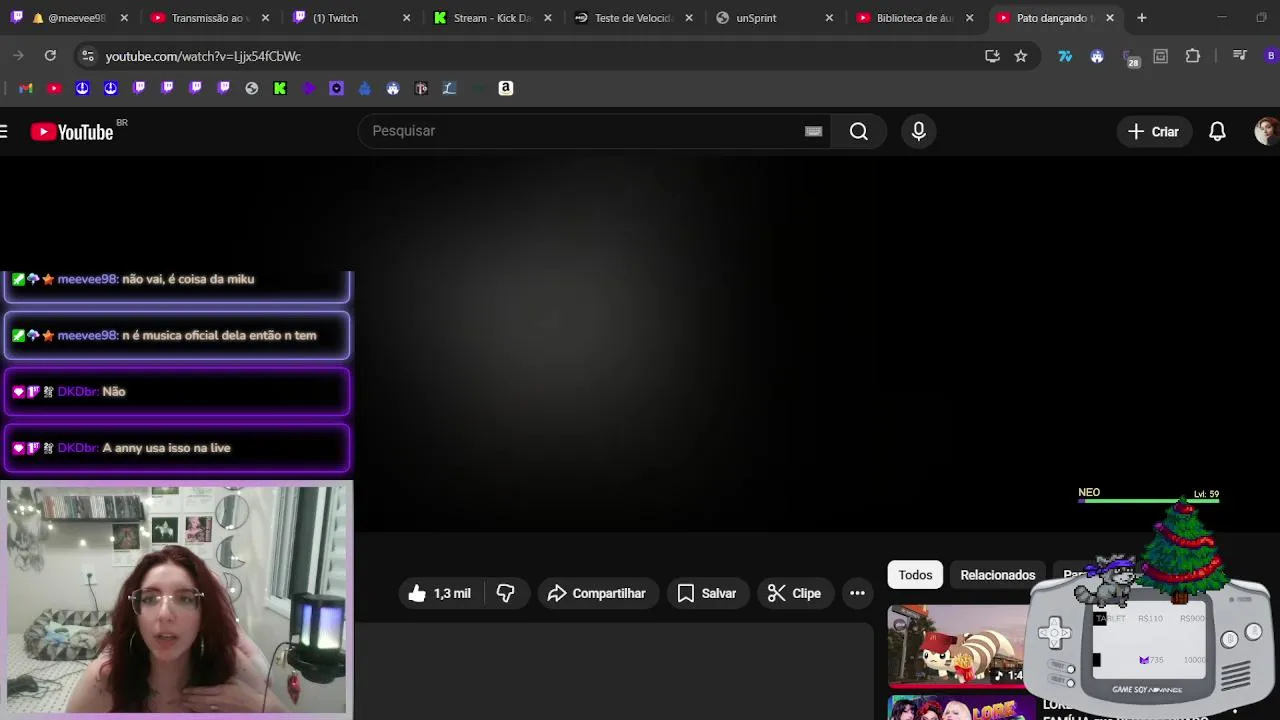Image resolution: width=1280 pixels, height=720 pixels.
Task: Click the page reload icon
Action: (x=50, y=56)
